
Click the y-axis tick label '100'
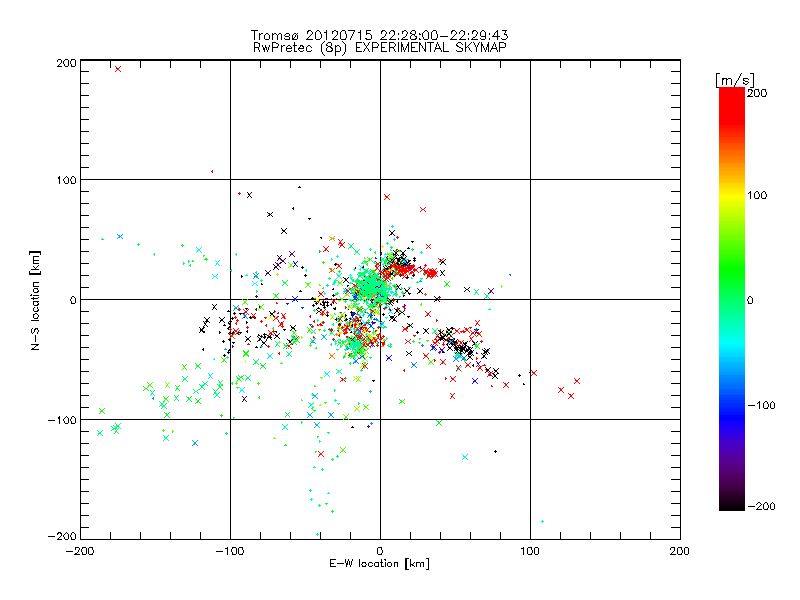[66, 180]
